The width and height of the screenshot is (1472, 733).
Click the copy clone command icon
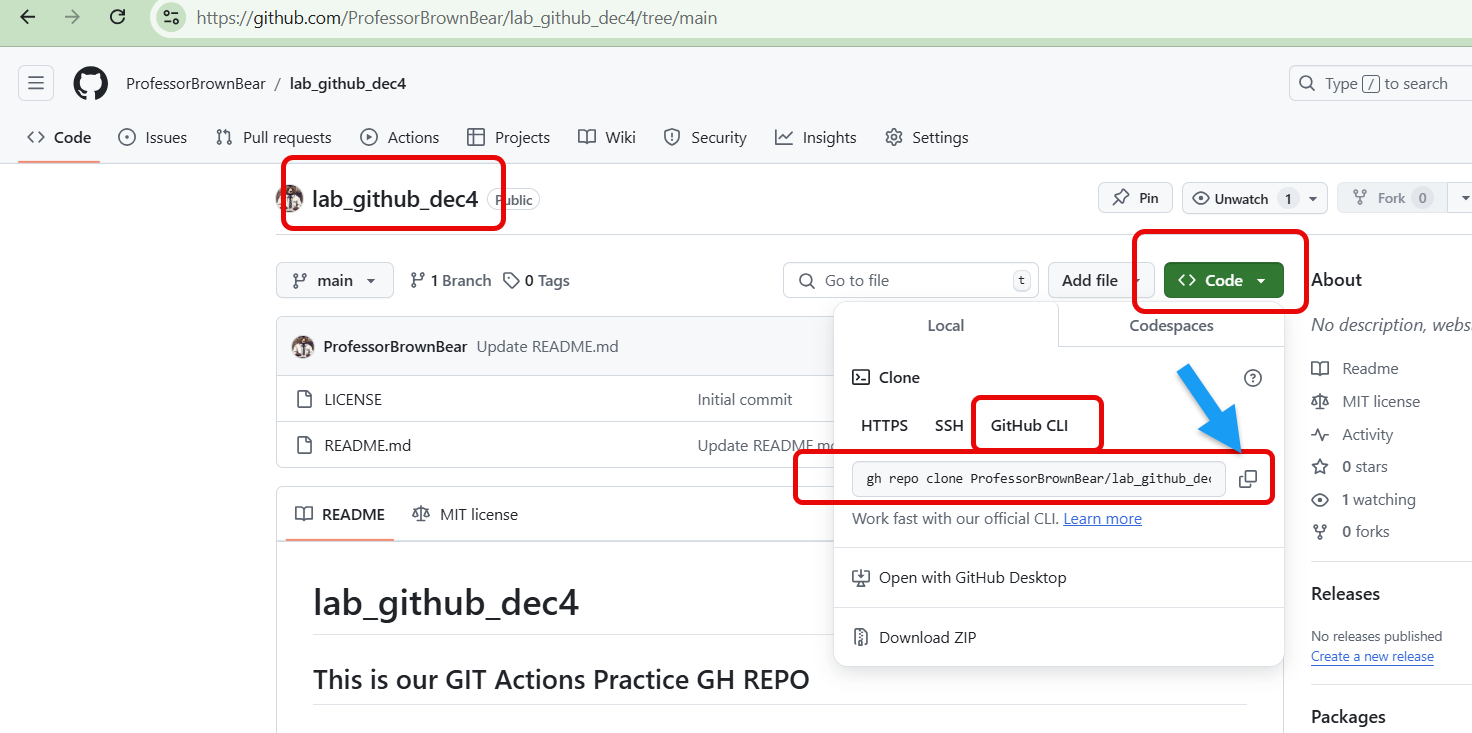point(1247,479)
